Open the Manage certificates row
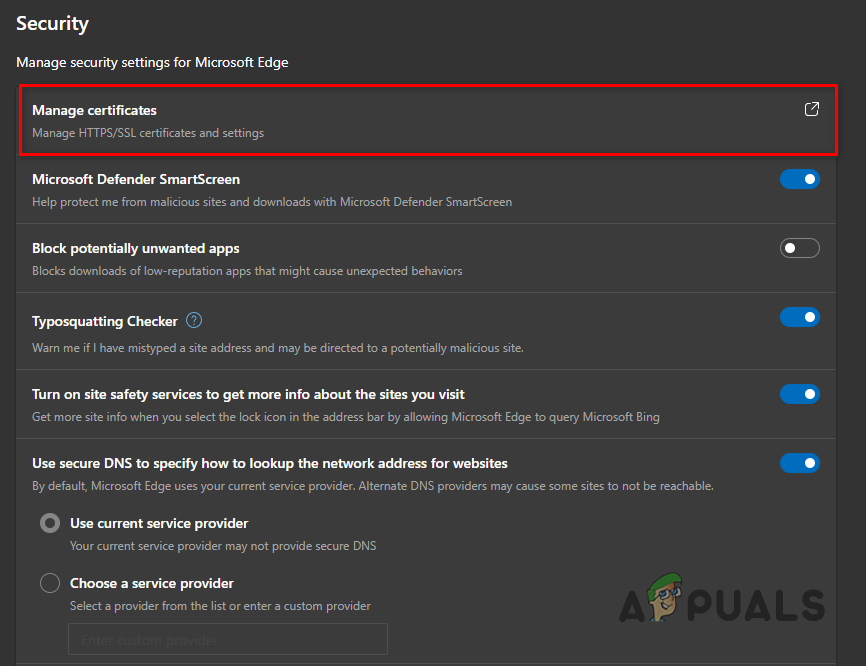 pyautogui.click(x=428, y=120)
